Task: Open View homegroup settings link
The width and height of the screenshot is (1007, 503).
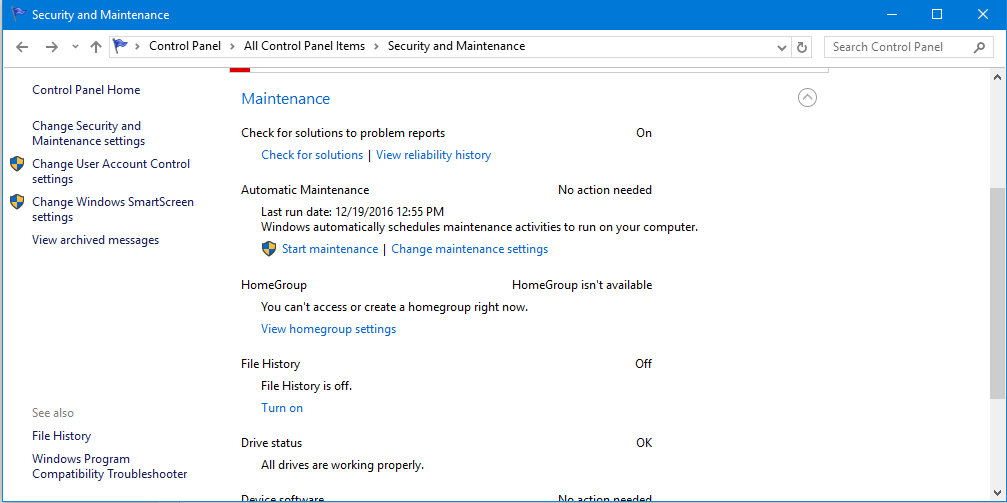Action: coord(329,329)
